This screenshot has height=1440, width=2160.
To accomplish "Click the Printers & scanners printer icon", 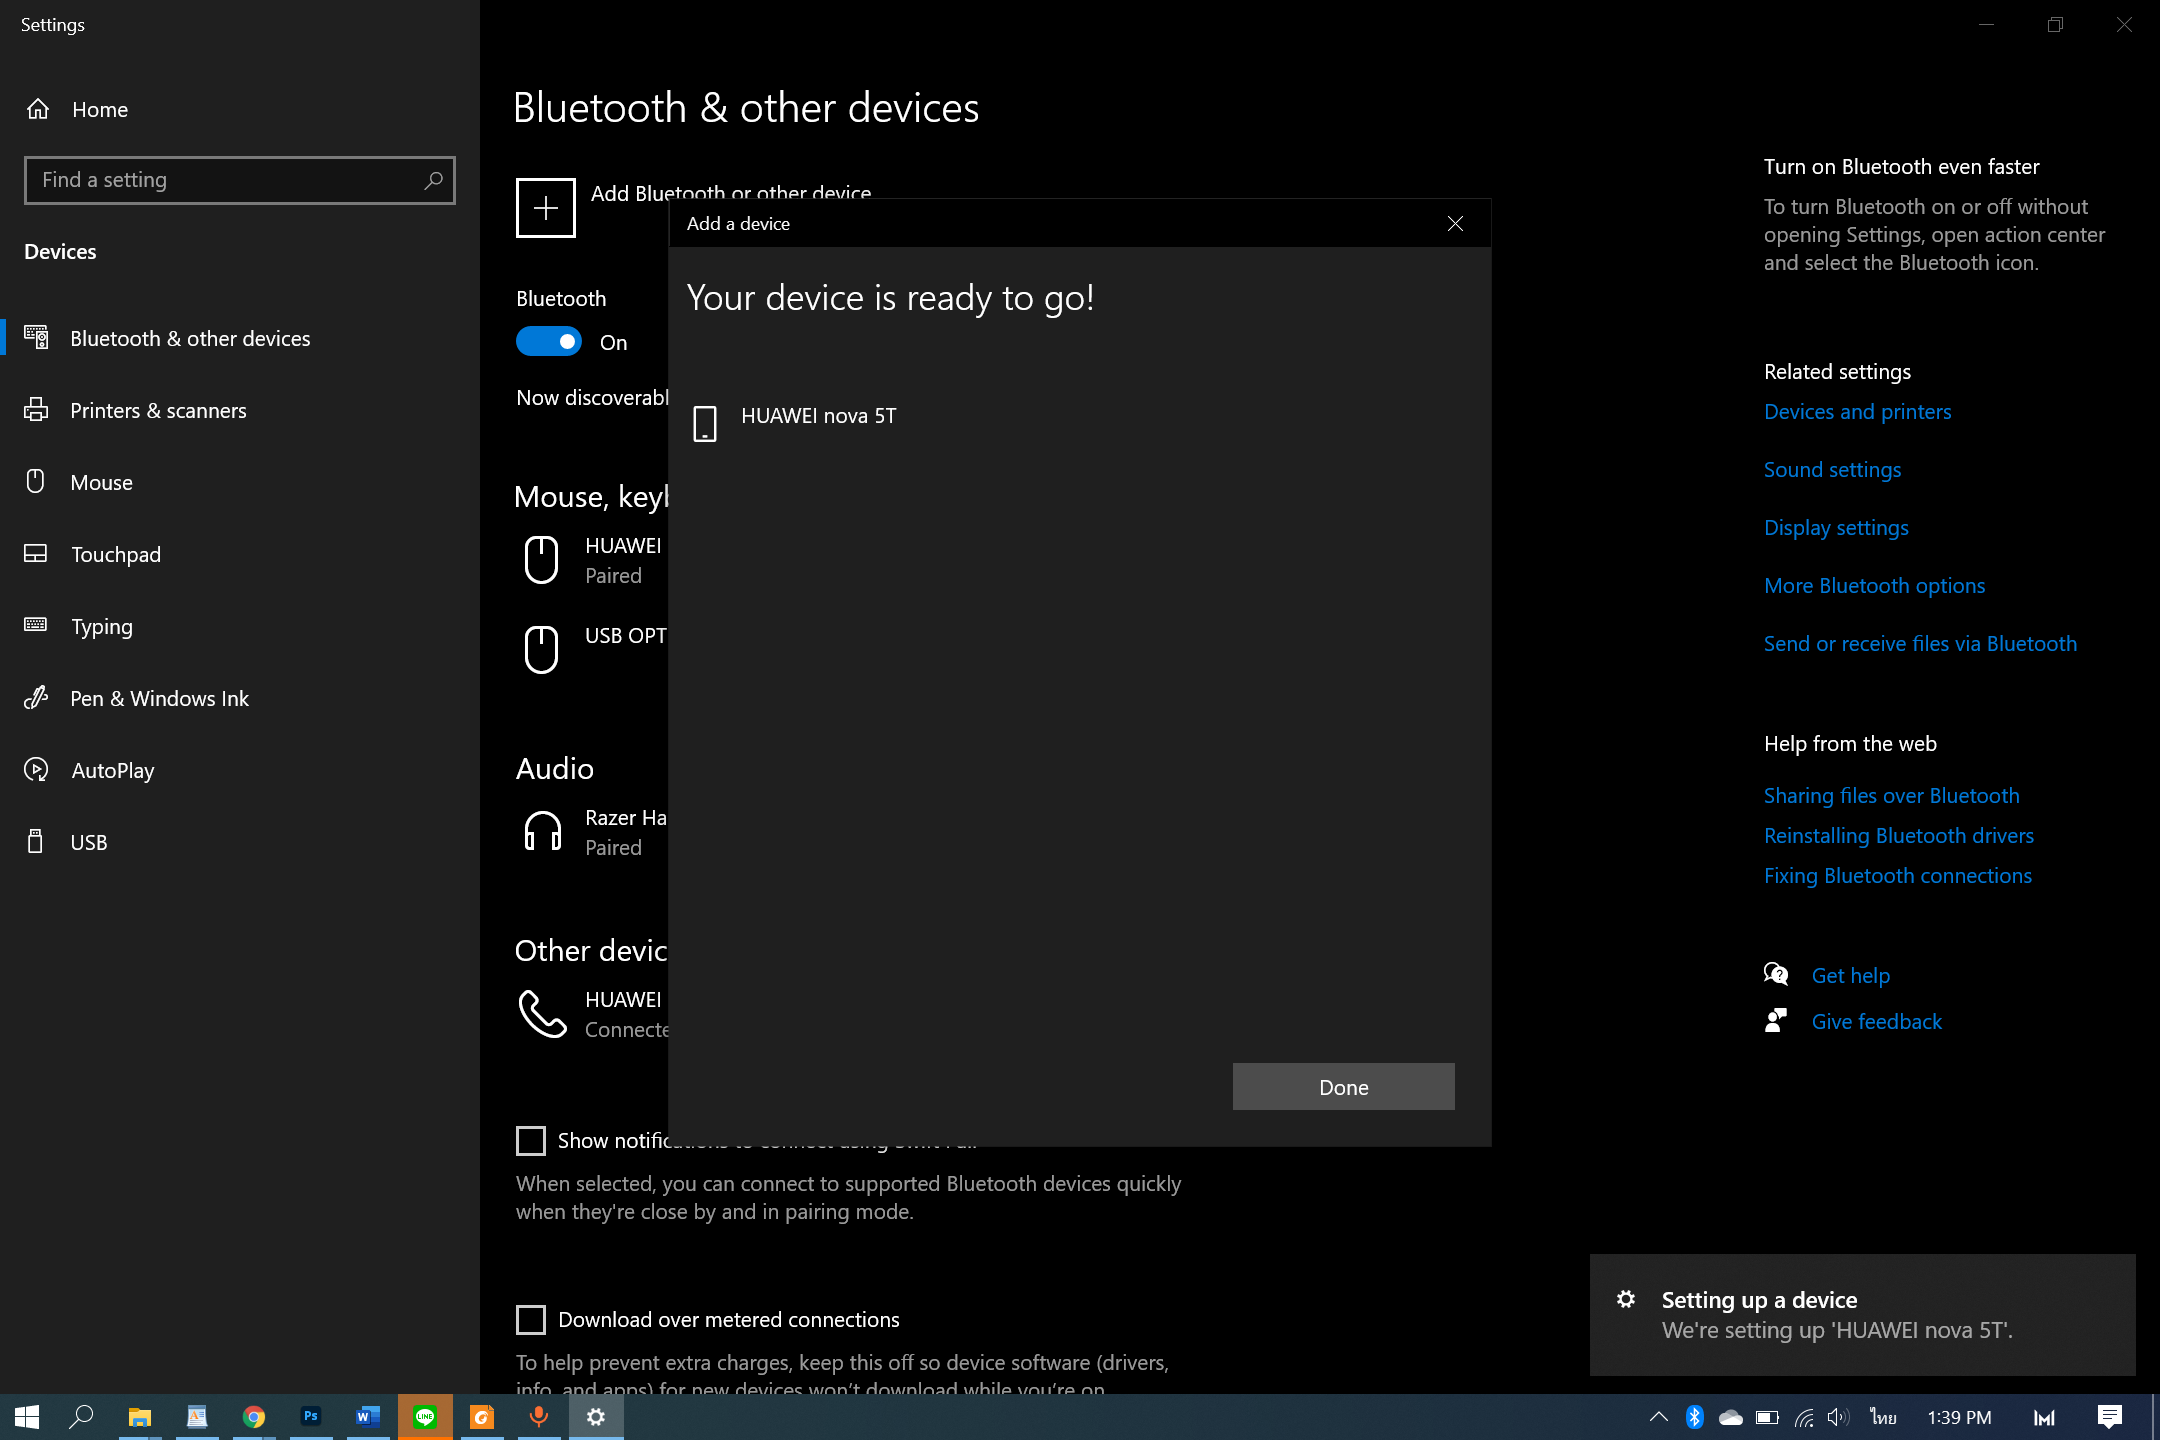I will coord(36,409).
